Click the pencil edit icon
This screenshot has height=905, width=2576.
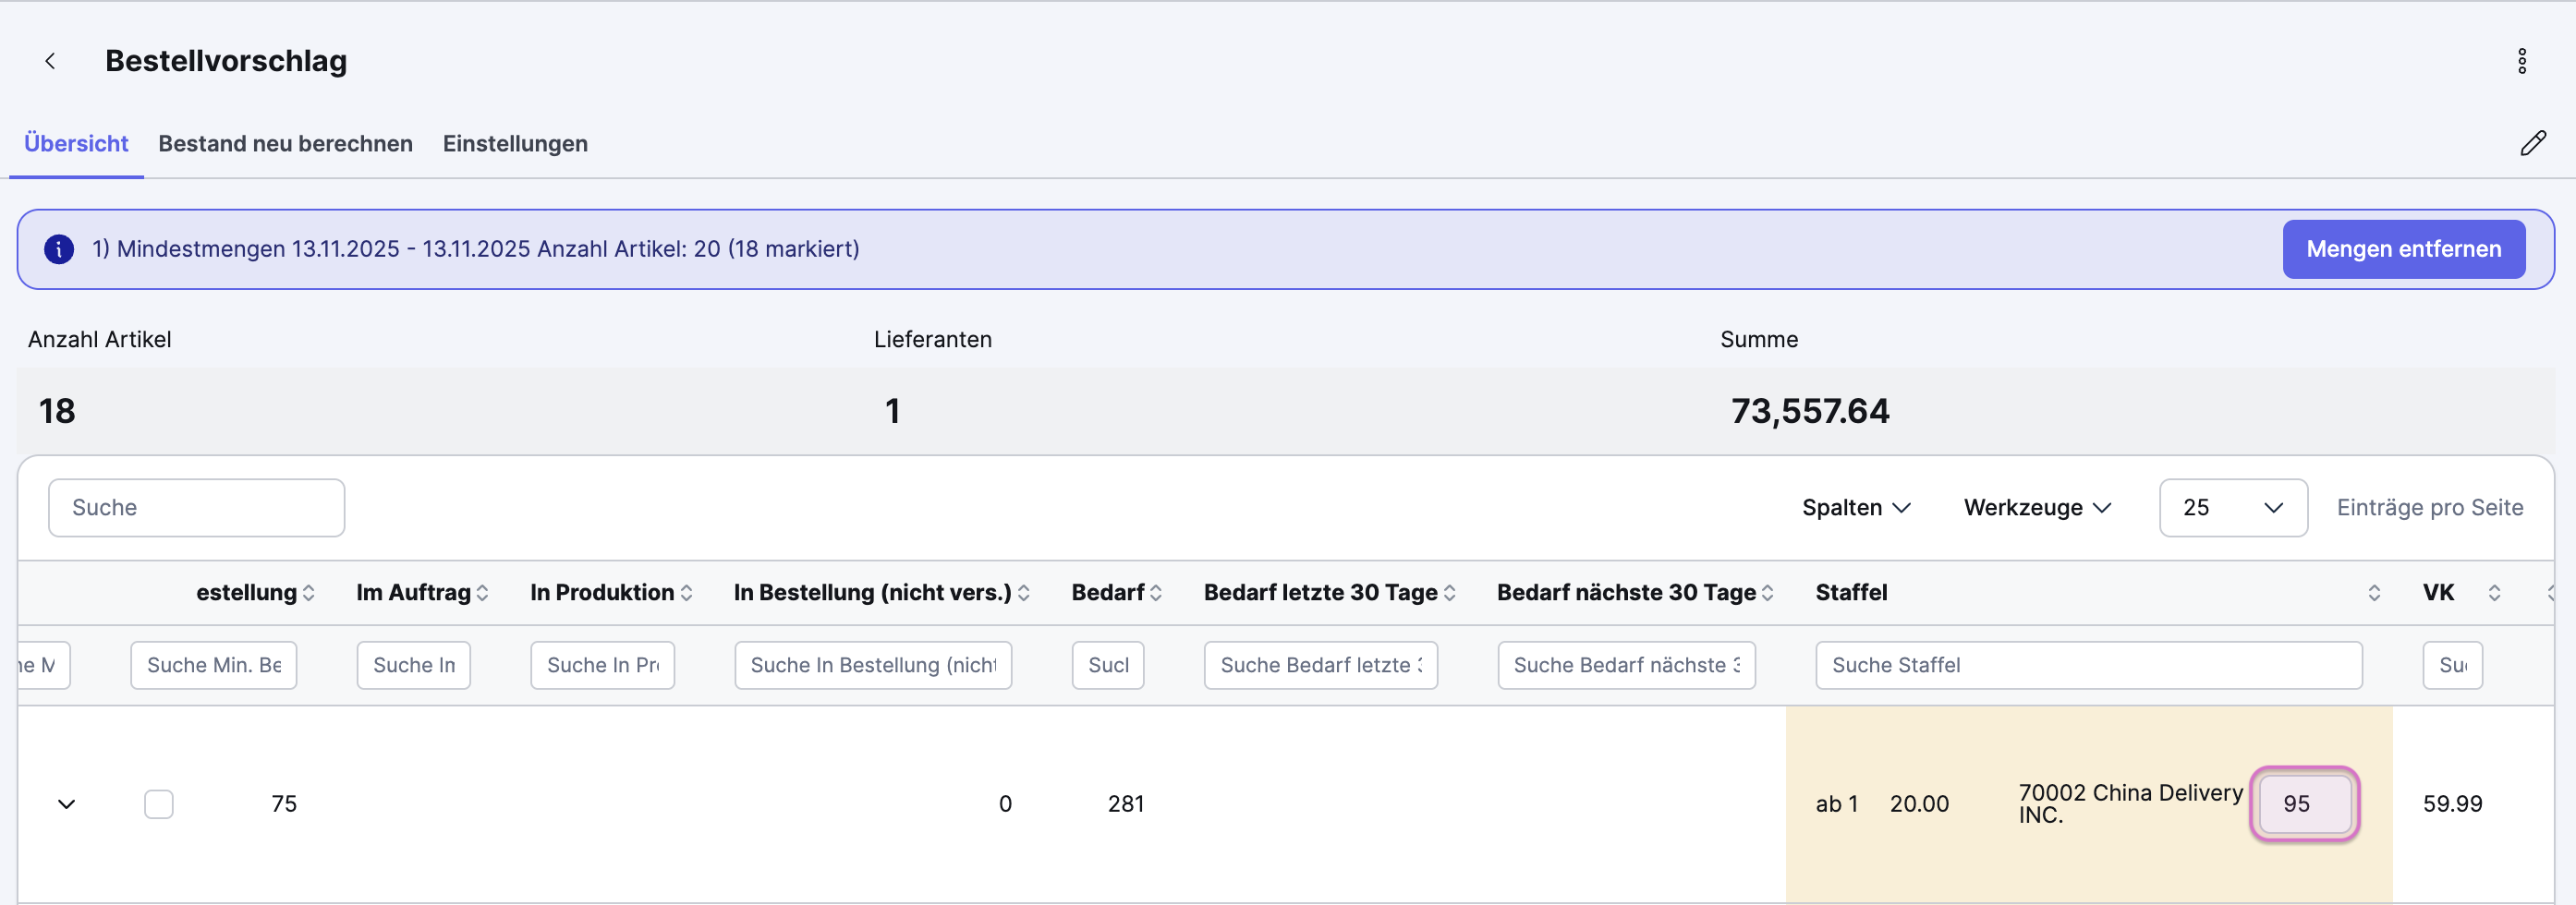[x=2532, y=144]
